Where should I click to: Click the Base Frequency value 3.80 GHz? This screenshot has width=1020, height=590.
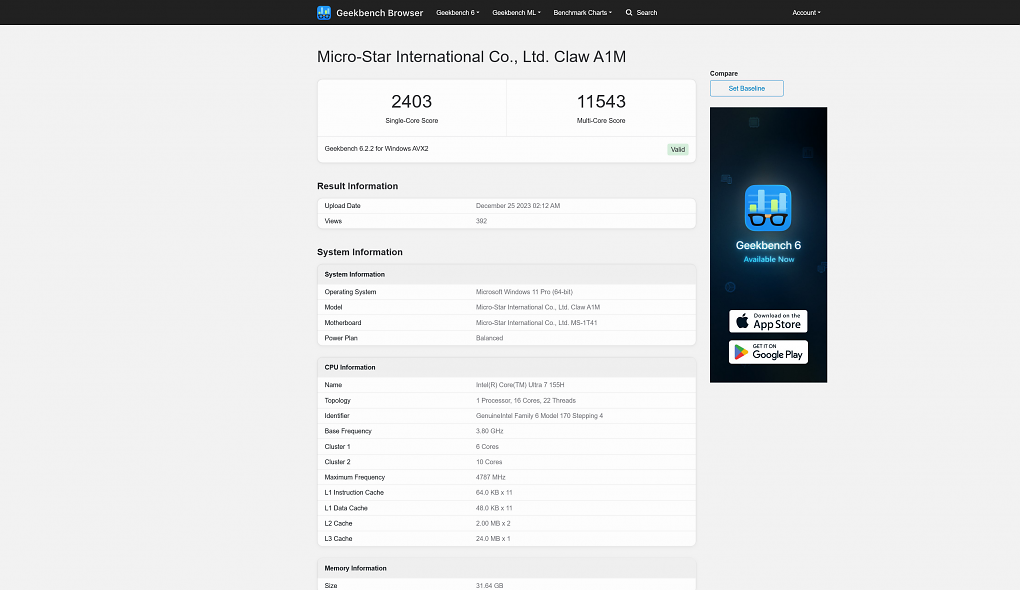[x=490, y=431]
